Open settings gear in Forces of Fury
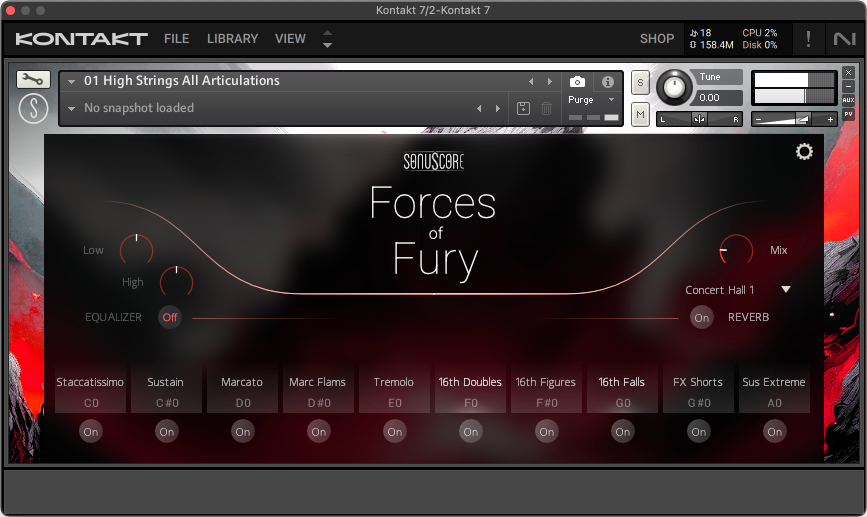Screen dimensions: 867x517 coord(804,152)
